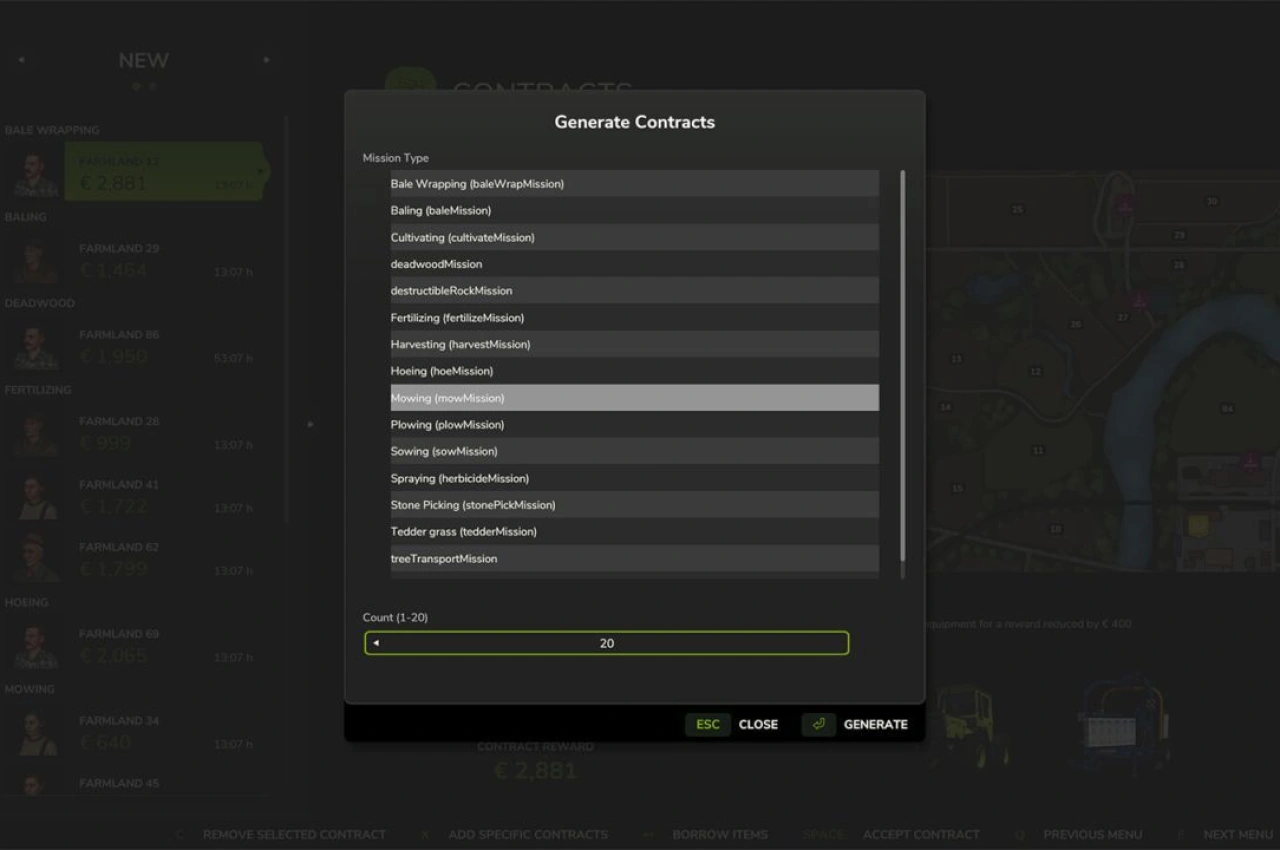1280x850 pixels.
Task: Click the Count value field showing 20
Action: pyautogui.click(x=607, y=643)
